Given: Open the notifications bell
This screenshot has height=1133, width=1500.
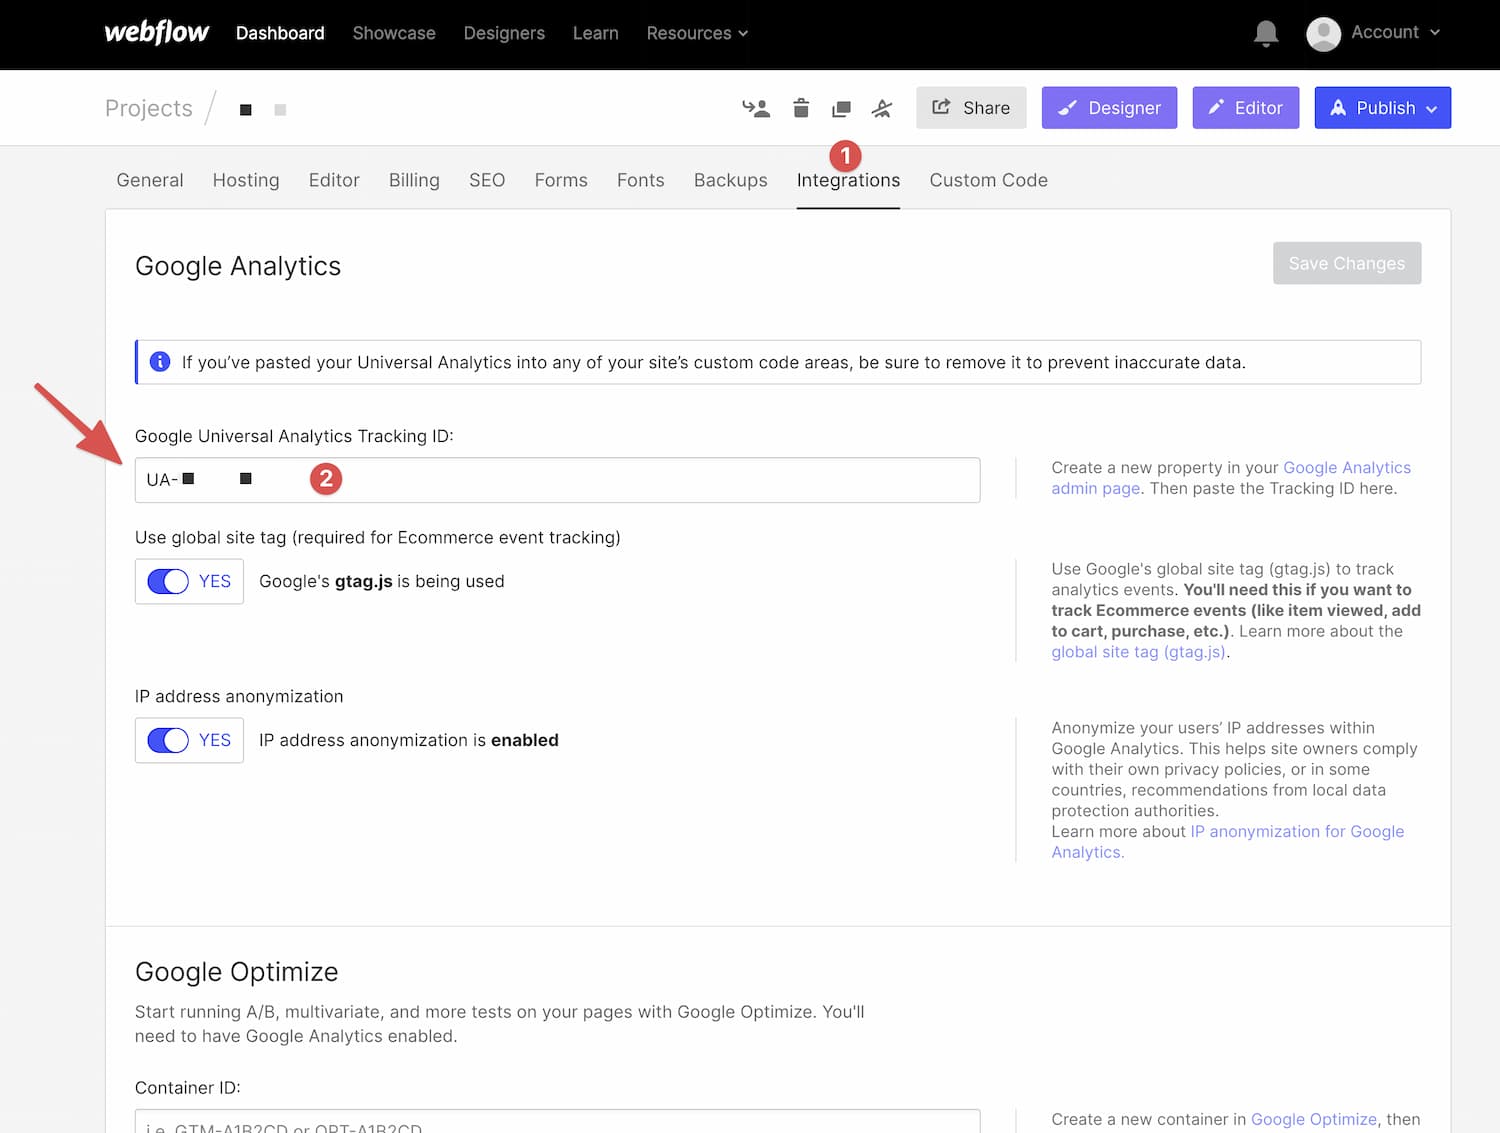Looking at the screenshot, I should click(1266, 33).
